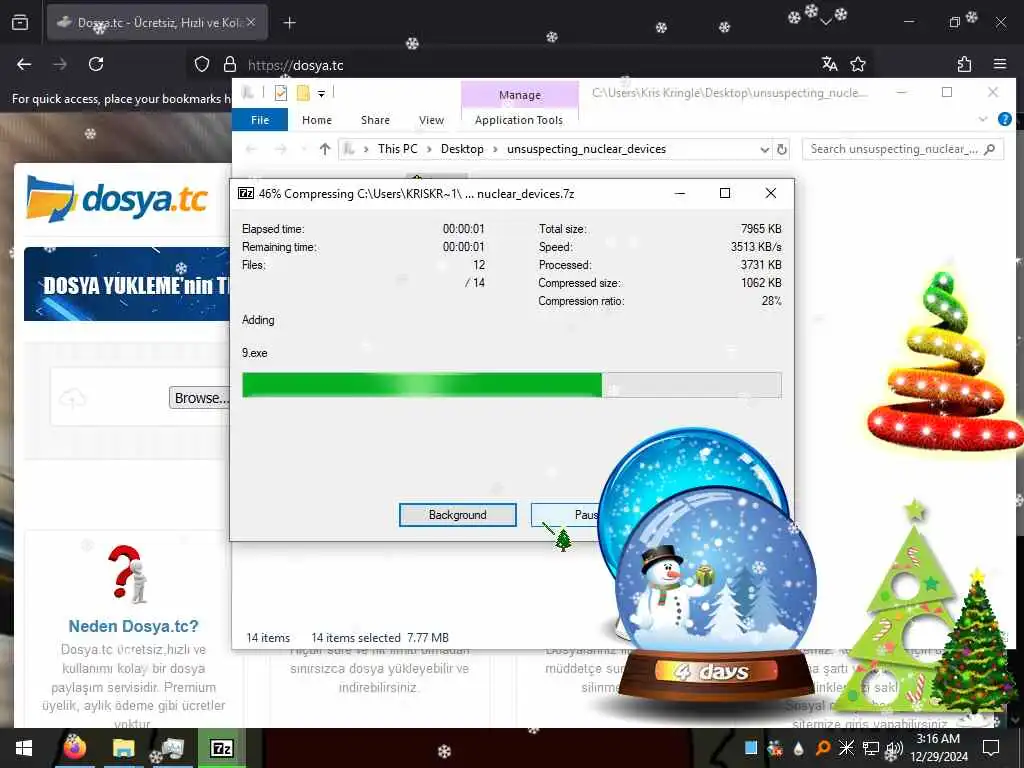The height and width of the screenshot is (768, 1024).
Task: Reload the dosya.tc page
Action: click(96, 64)
